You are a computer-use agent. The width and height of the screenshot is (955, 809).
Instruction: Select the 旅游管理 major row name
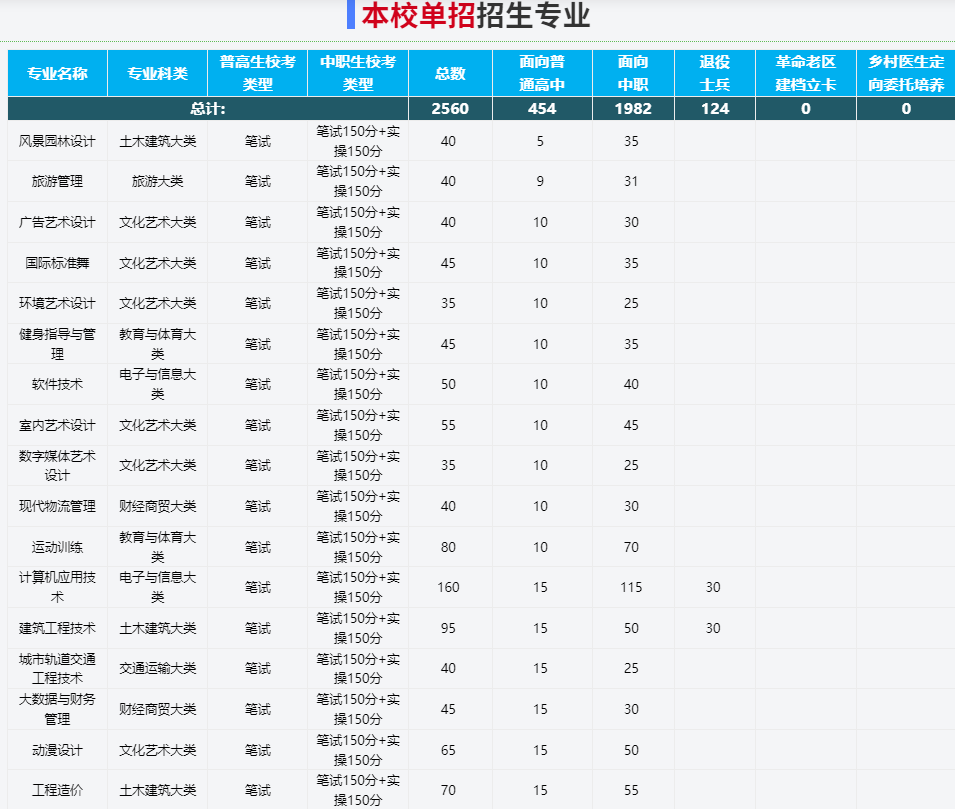coord(57,182)
